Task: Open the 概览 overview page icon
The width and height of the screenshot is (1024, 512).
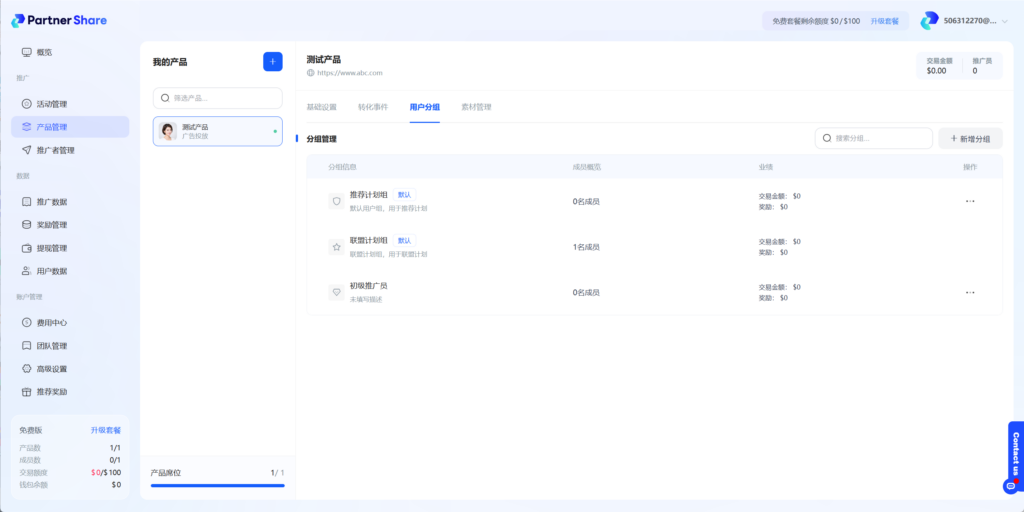Action: (27, 52)
